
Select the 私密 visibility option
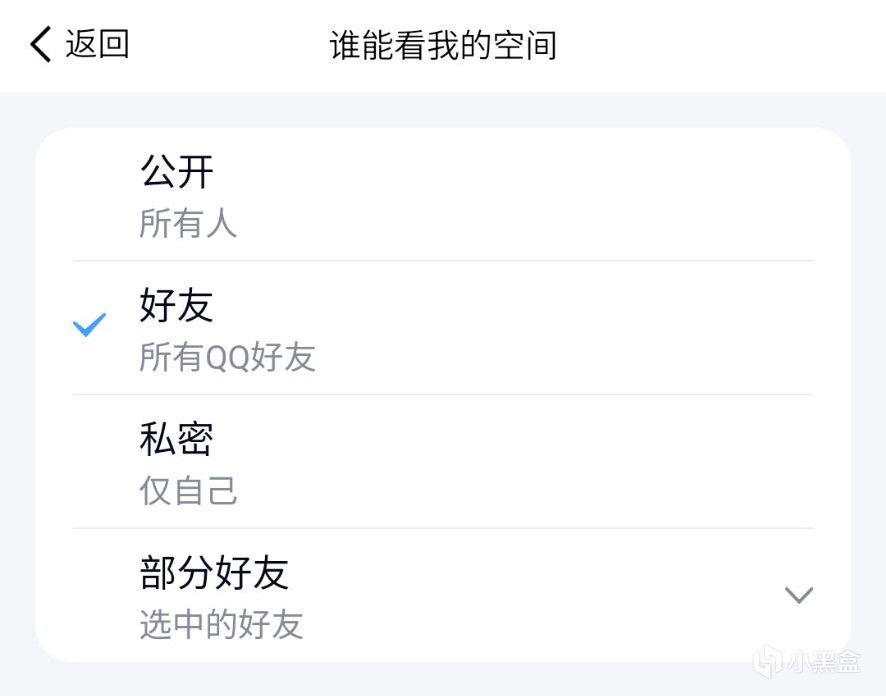click(x=177, y=439)
